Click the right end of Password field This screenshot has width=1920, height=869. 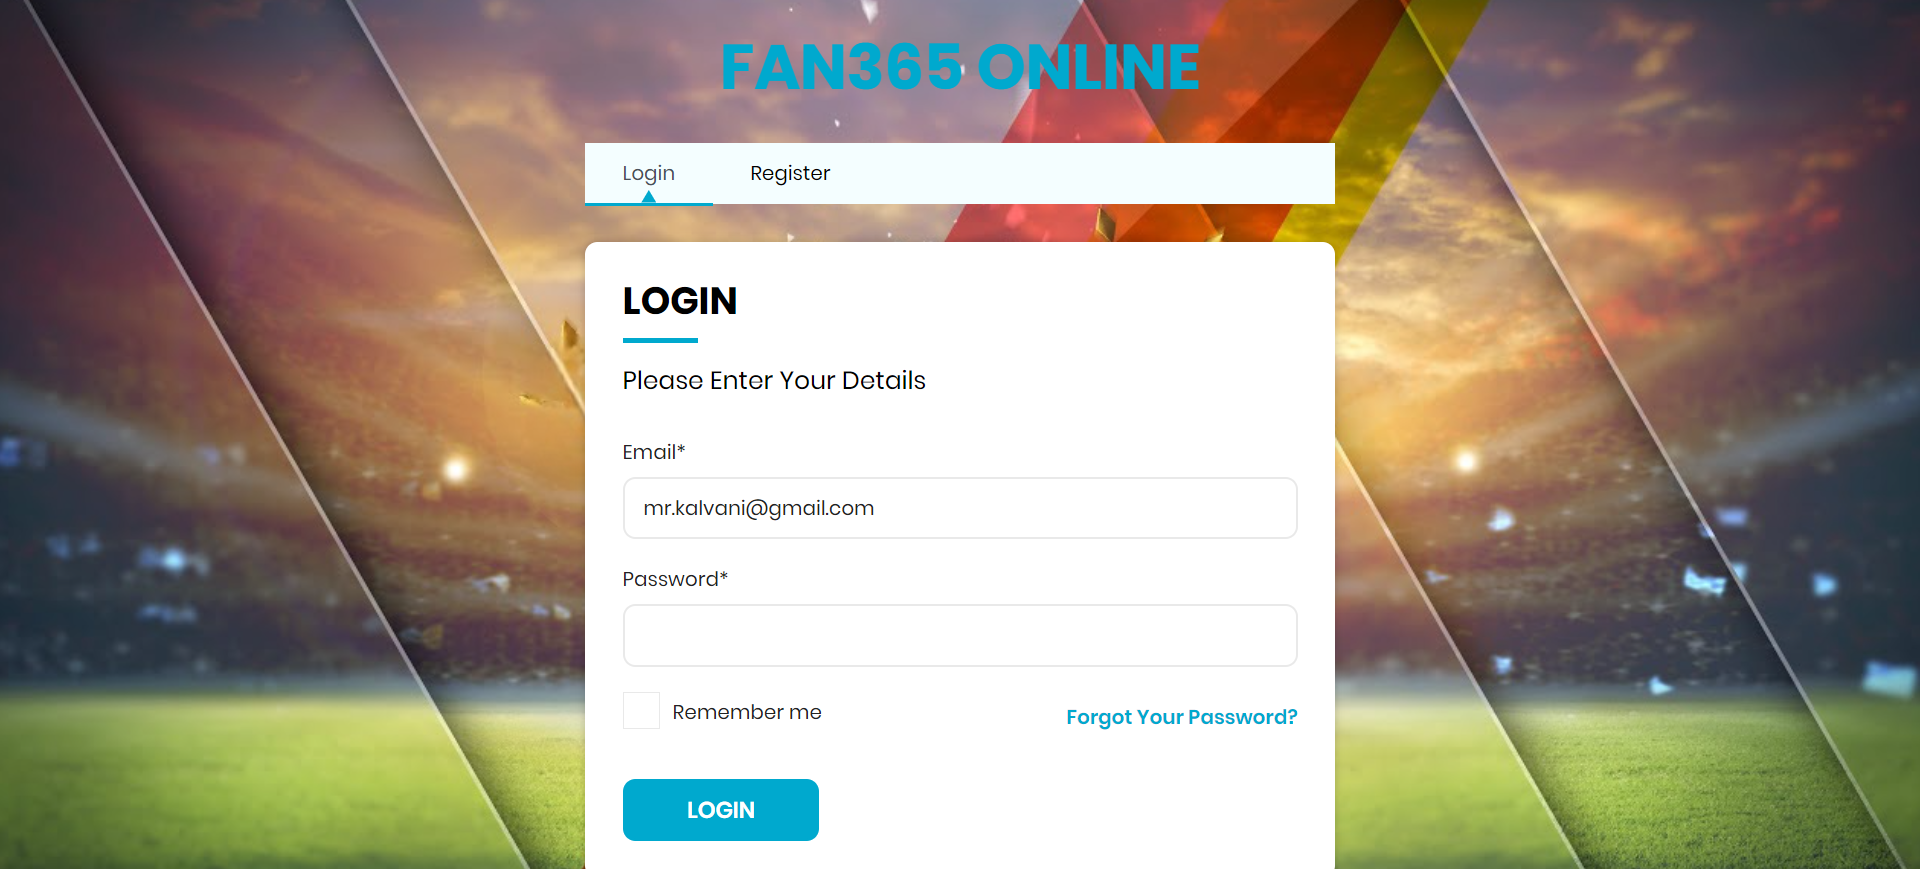1270,635
